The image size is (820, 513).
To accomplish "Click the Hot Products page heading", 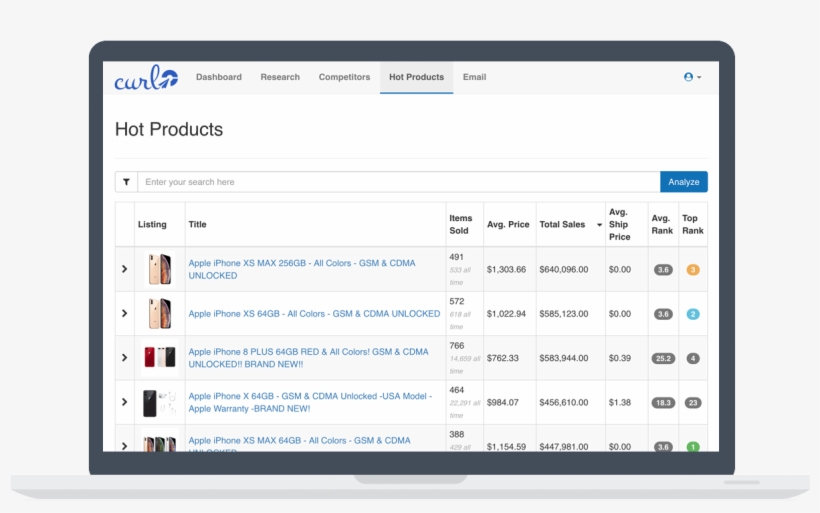I will (x=169, y=129).
